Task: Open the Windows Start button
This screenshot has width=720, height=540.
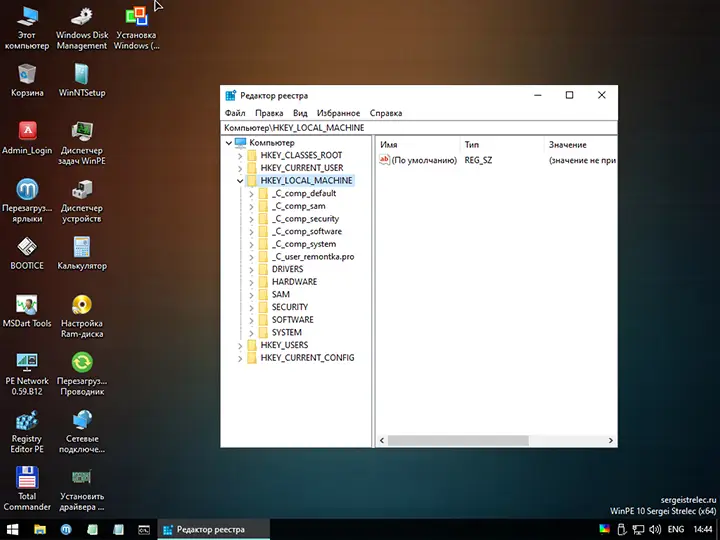Action: coord(12,529)
